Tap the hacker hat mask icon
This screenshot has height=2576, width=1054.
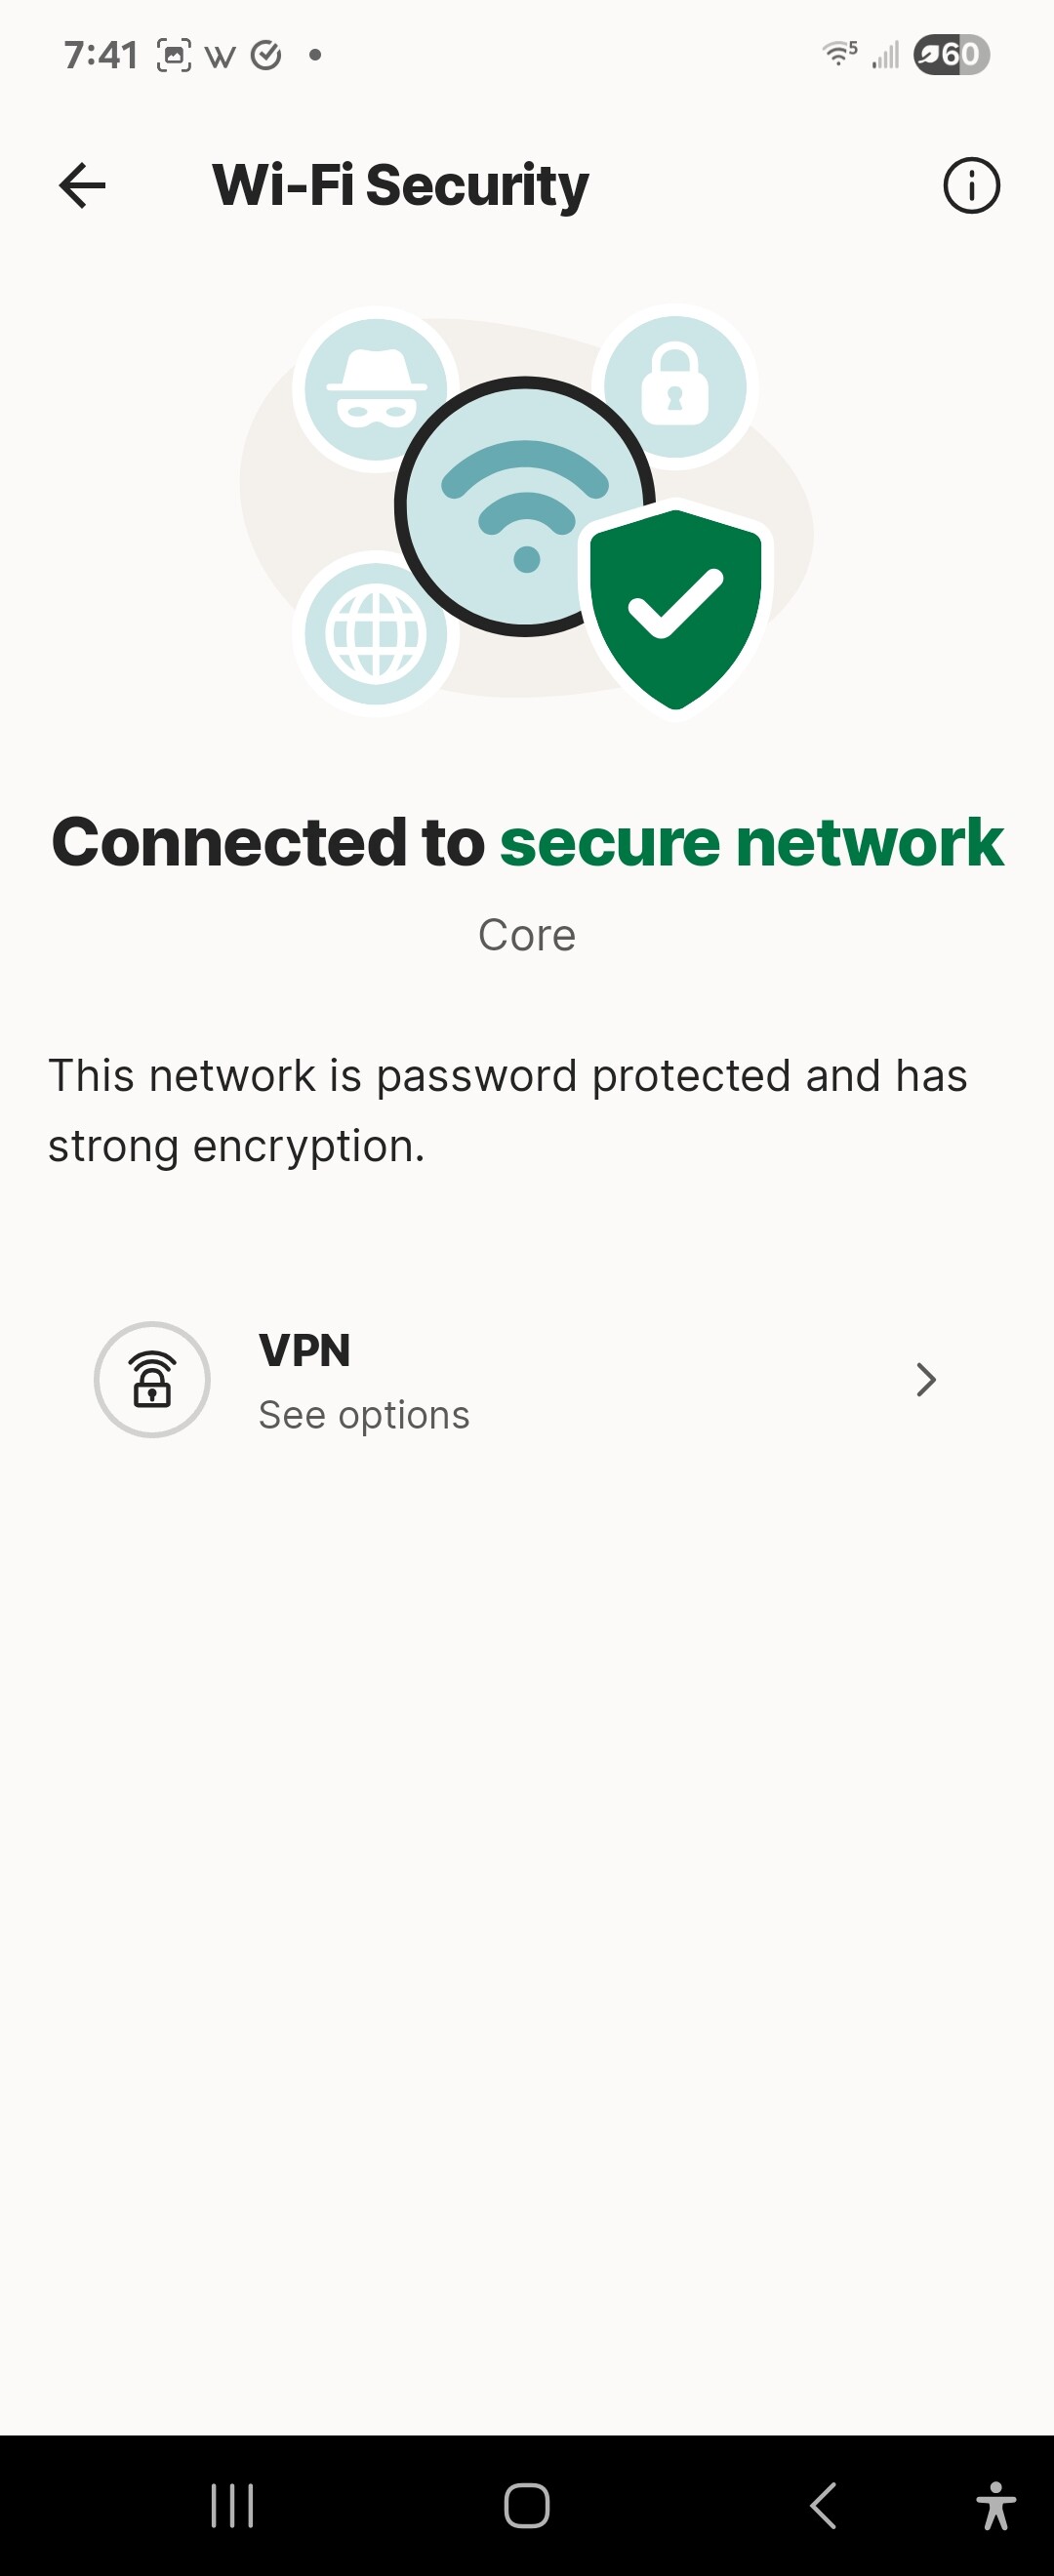(375, 388)
